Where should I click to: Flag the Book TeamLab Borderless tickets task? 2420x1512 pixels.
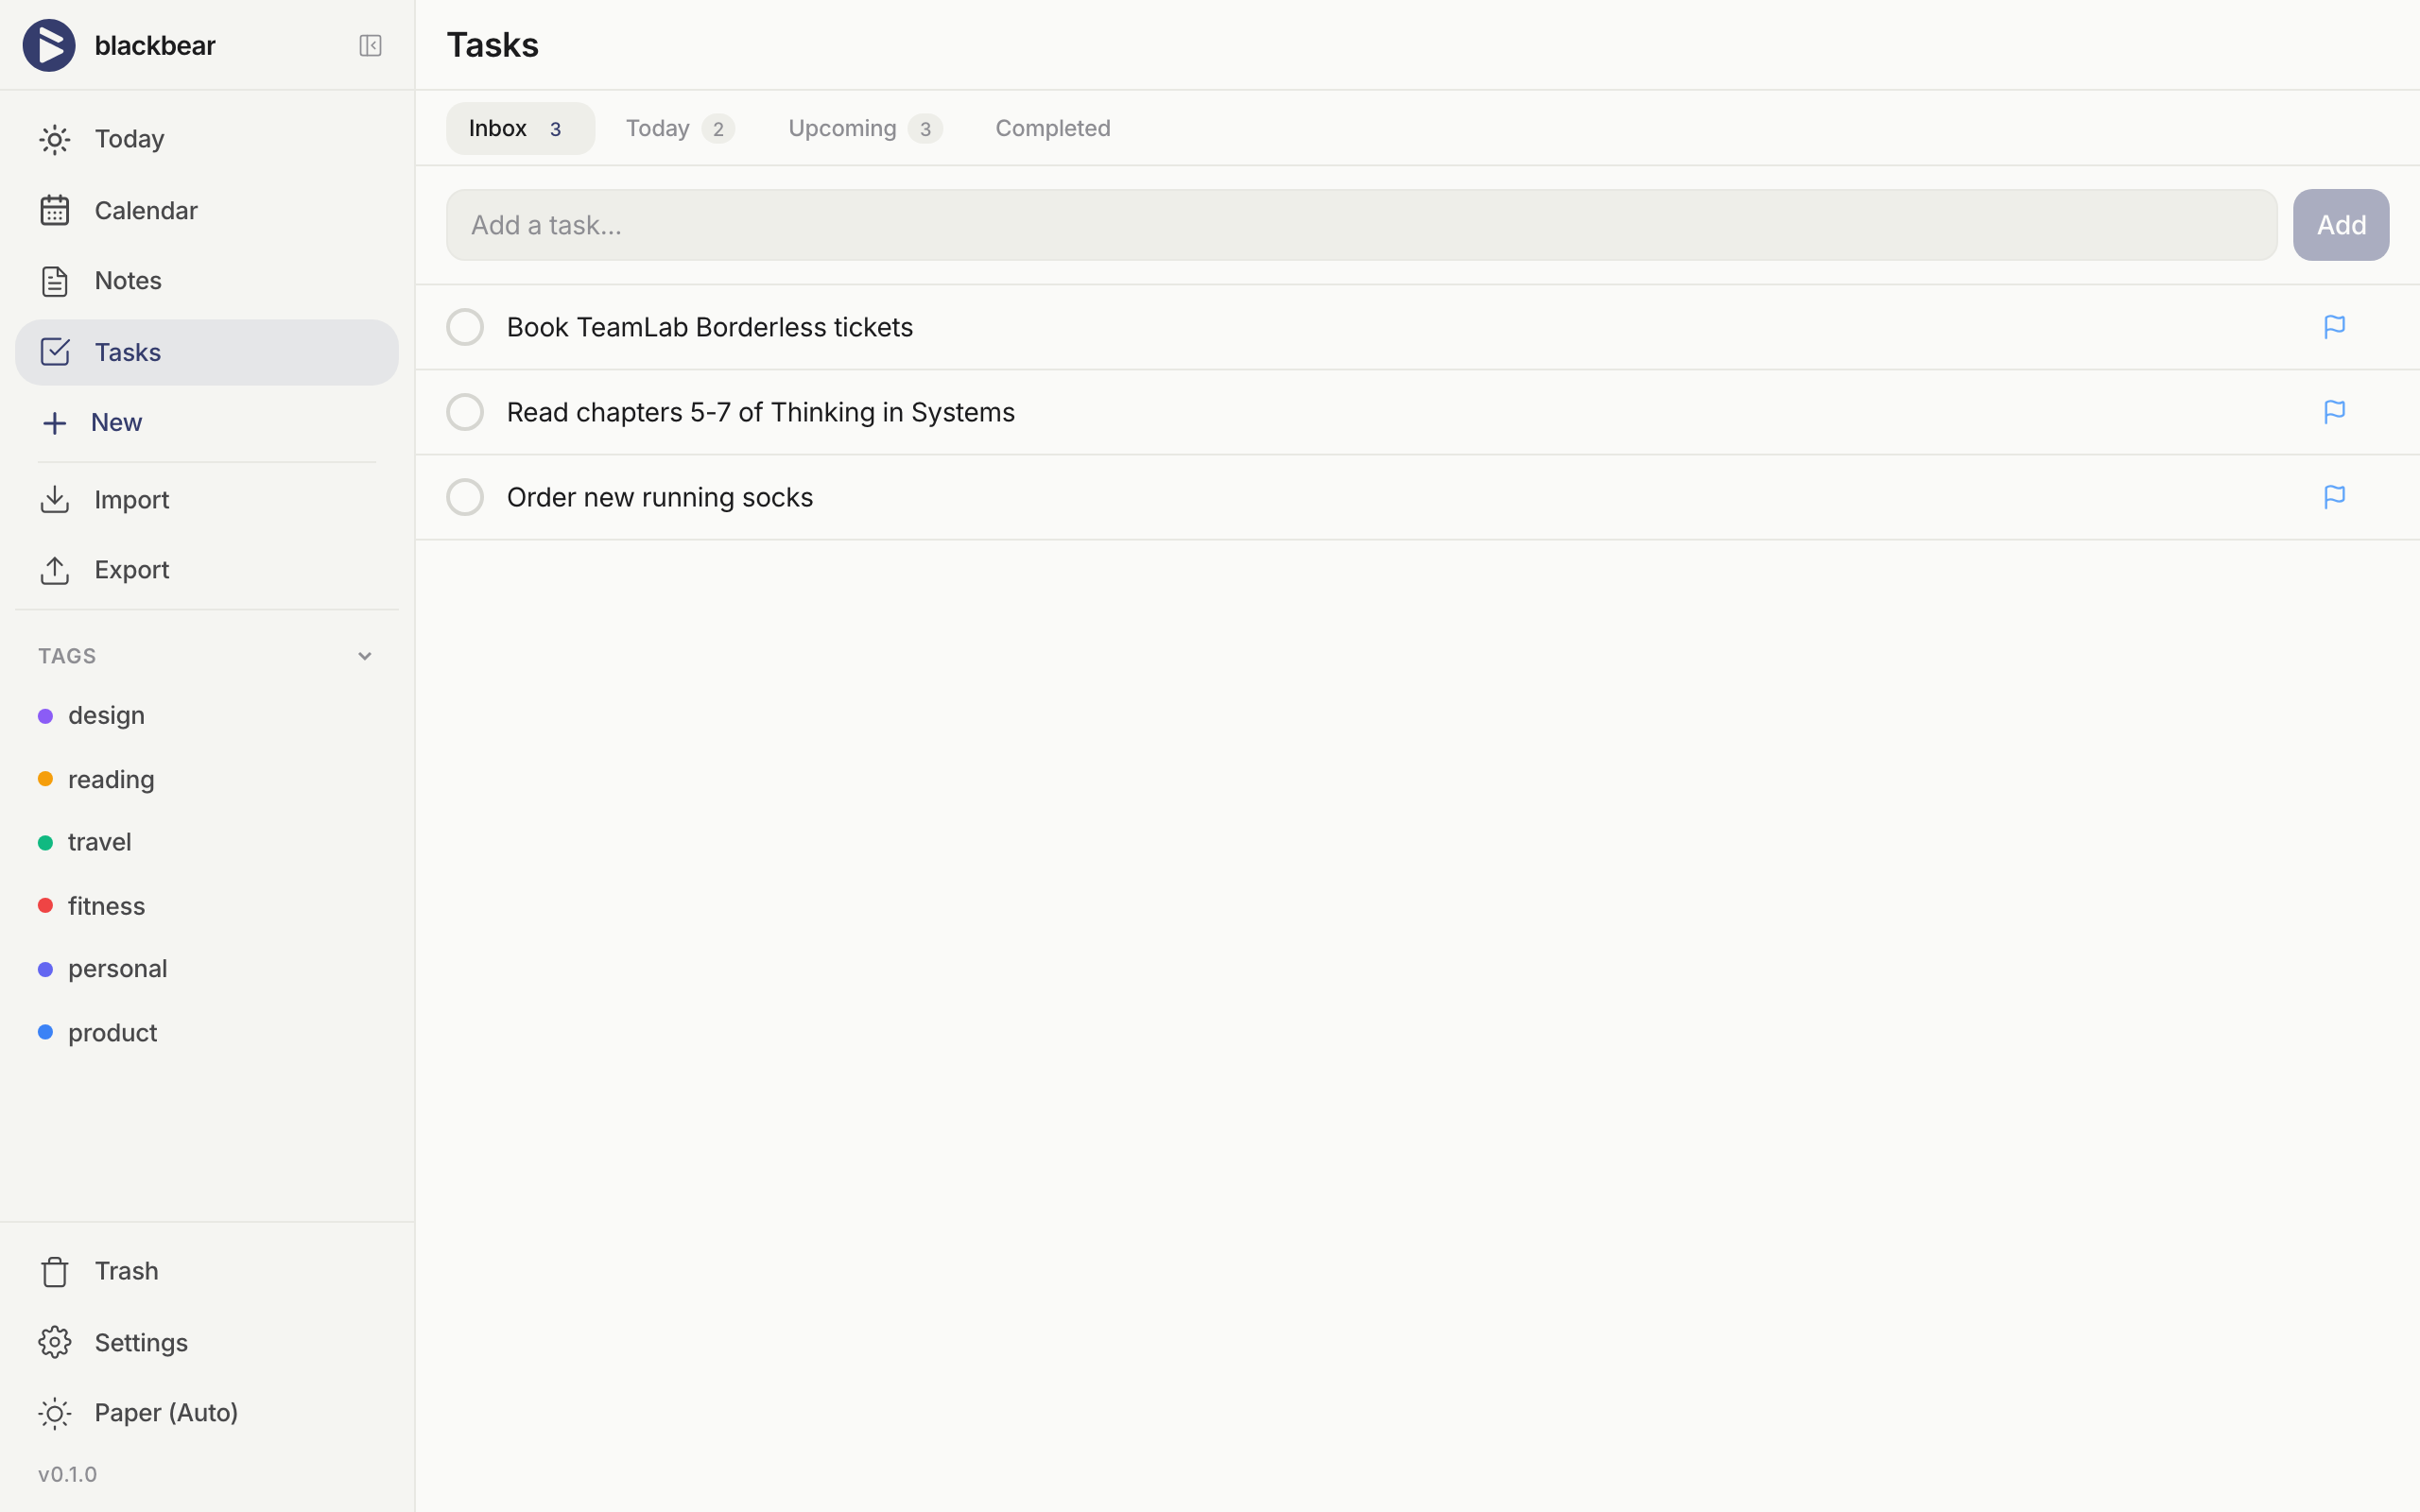tap(2334, 326)
